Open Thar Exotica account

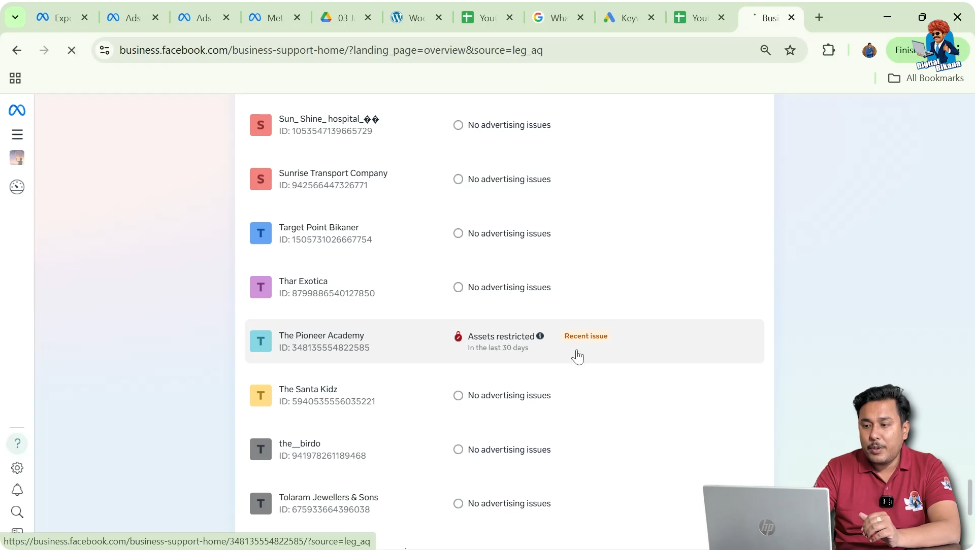[504, 287]
